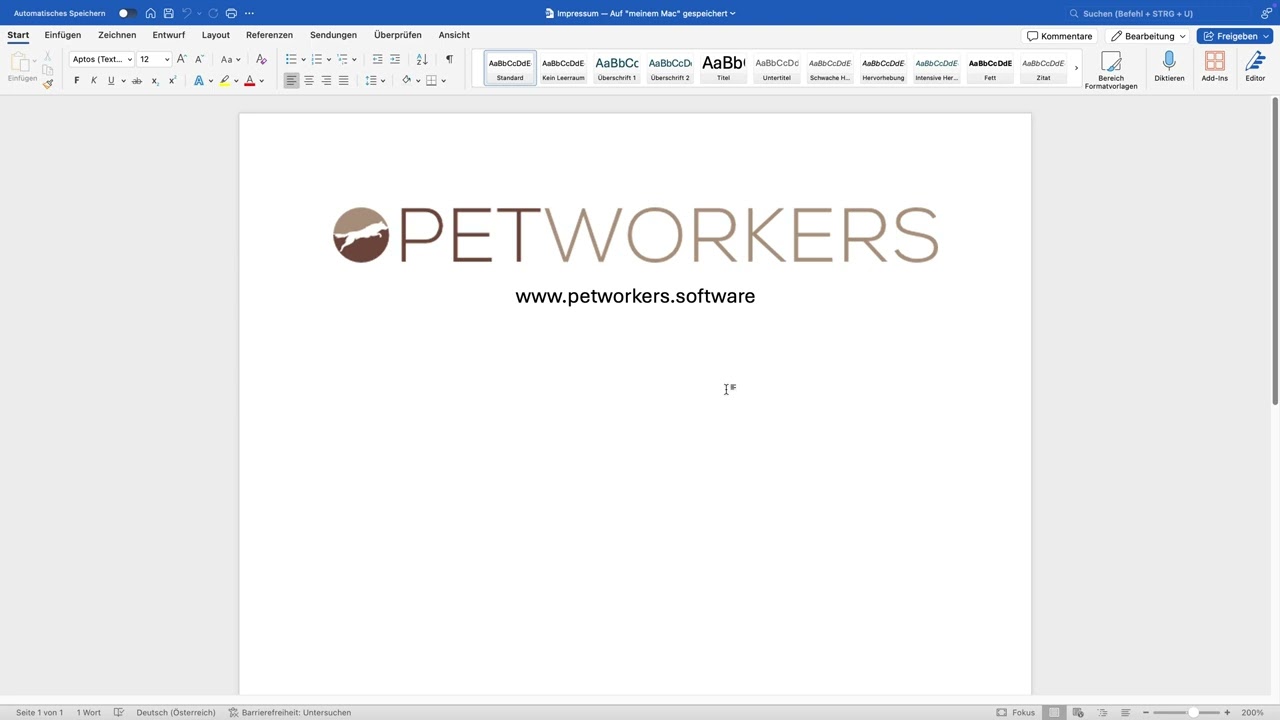Go to the Referenzen tab
This screenshot has height=720, width=1280.
[270, 35]
